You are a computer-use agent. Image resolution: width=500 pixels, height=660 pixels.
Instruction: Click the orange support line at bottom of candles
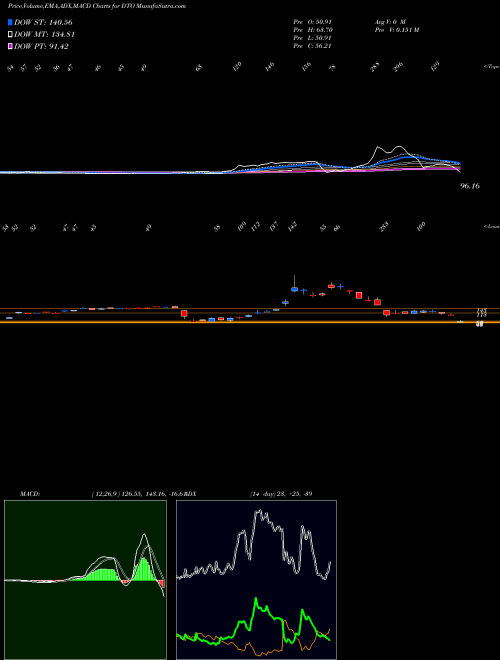[x=250, y=322]
